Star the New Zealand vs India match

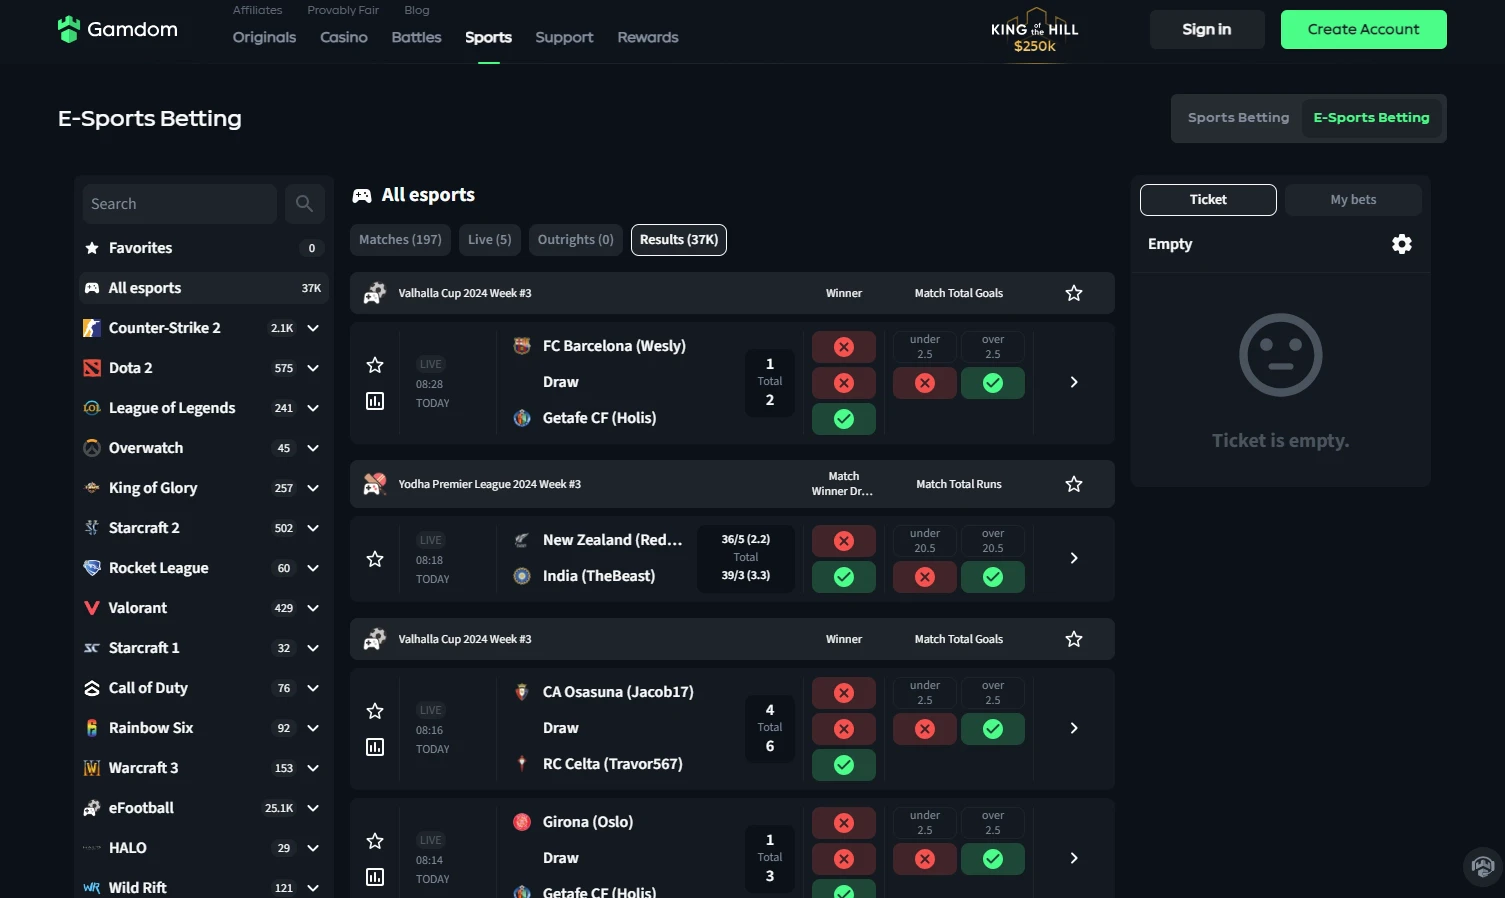375,559
